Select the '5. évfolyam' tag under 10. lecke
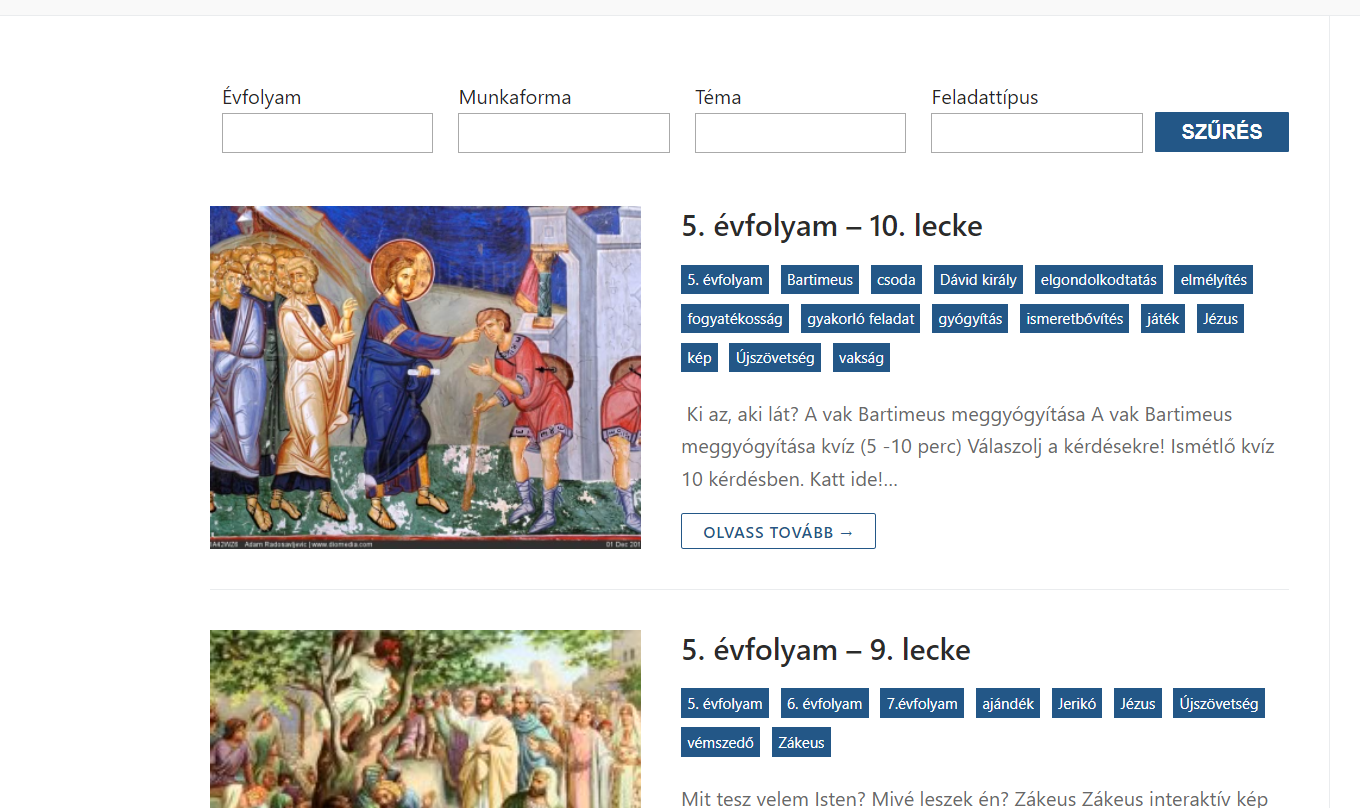 tap(725, 280)
